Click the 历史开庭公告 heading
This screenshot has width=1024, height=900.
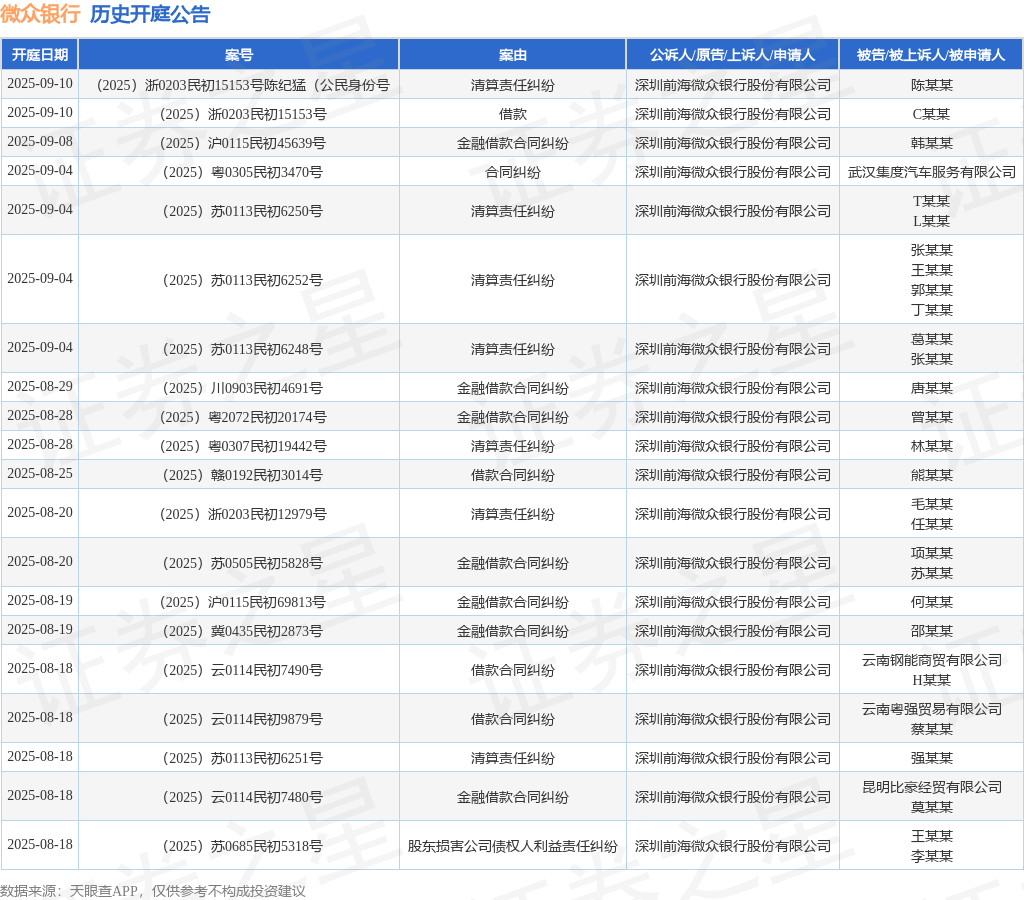(x=150, y=14)
